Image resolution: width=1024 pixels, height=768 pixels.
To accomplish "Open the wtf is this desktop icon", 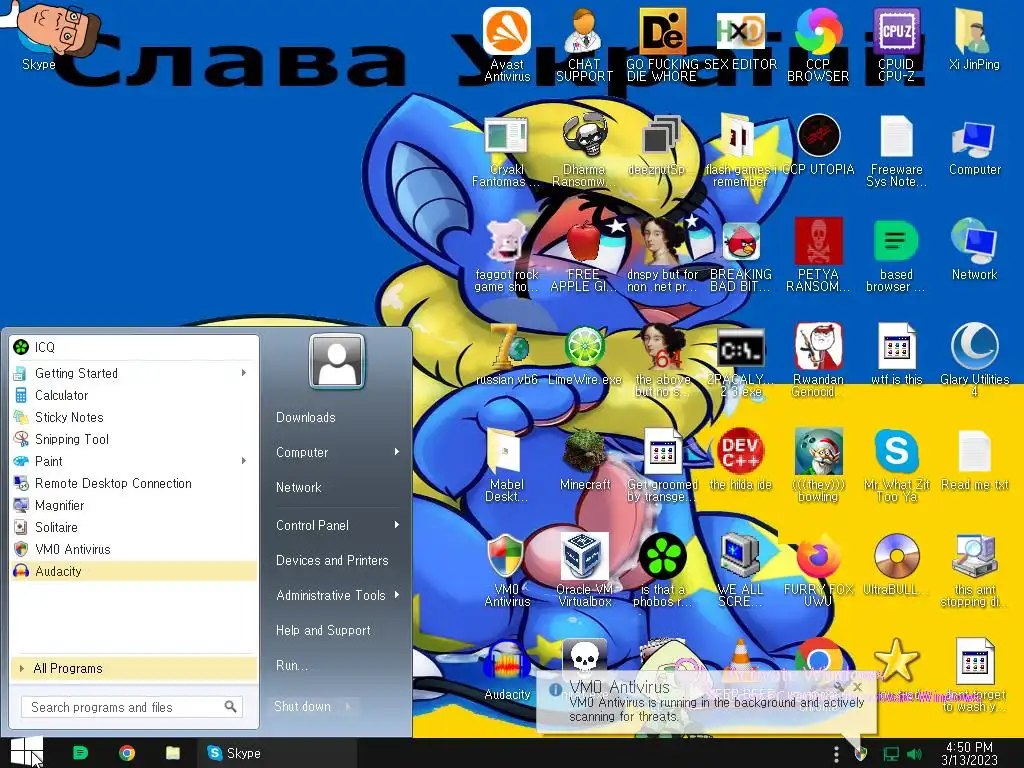I will point(896,355).
